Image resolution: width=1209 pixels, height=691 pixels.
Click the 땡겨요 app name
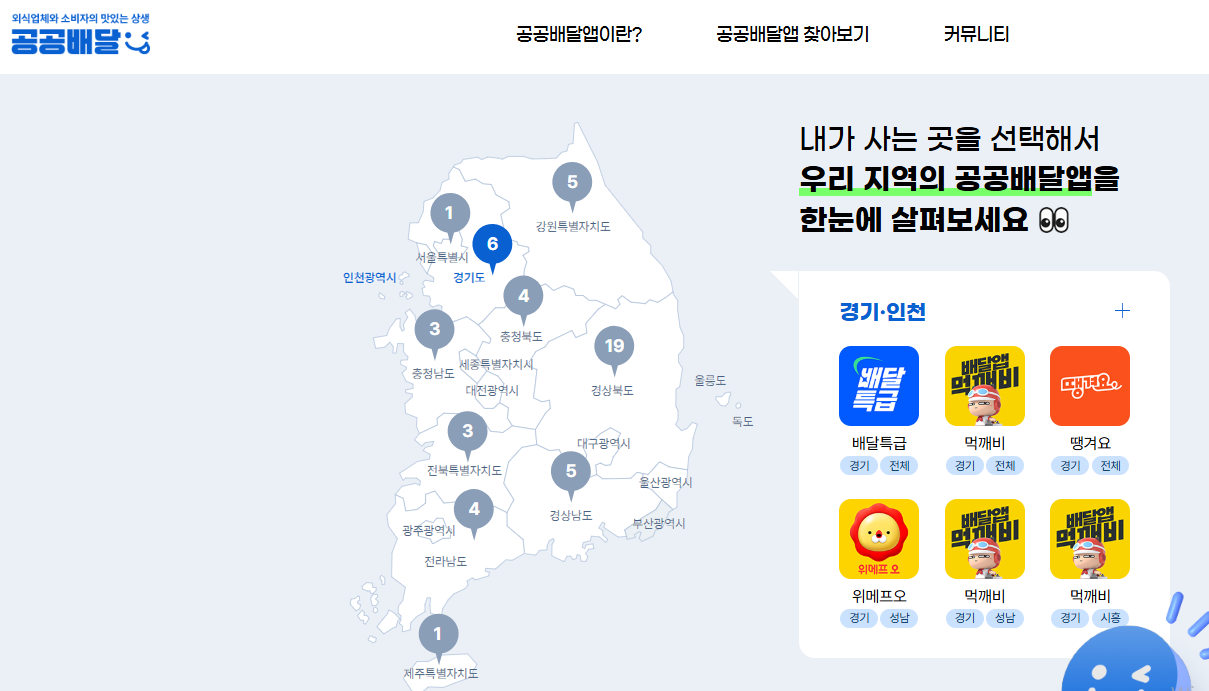coord(1090,443)
